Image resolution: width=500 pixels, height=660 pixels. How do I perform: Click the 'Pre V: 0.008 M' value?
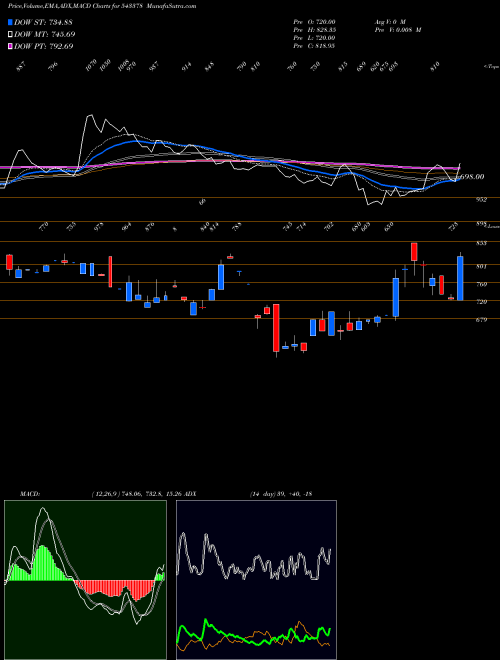coord(398,30)
